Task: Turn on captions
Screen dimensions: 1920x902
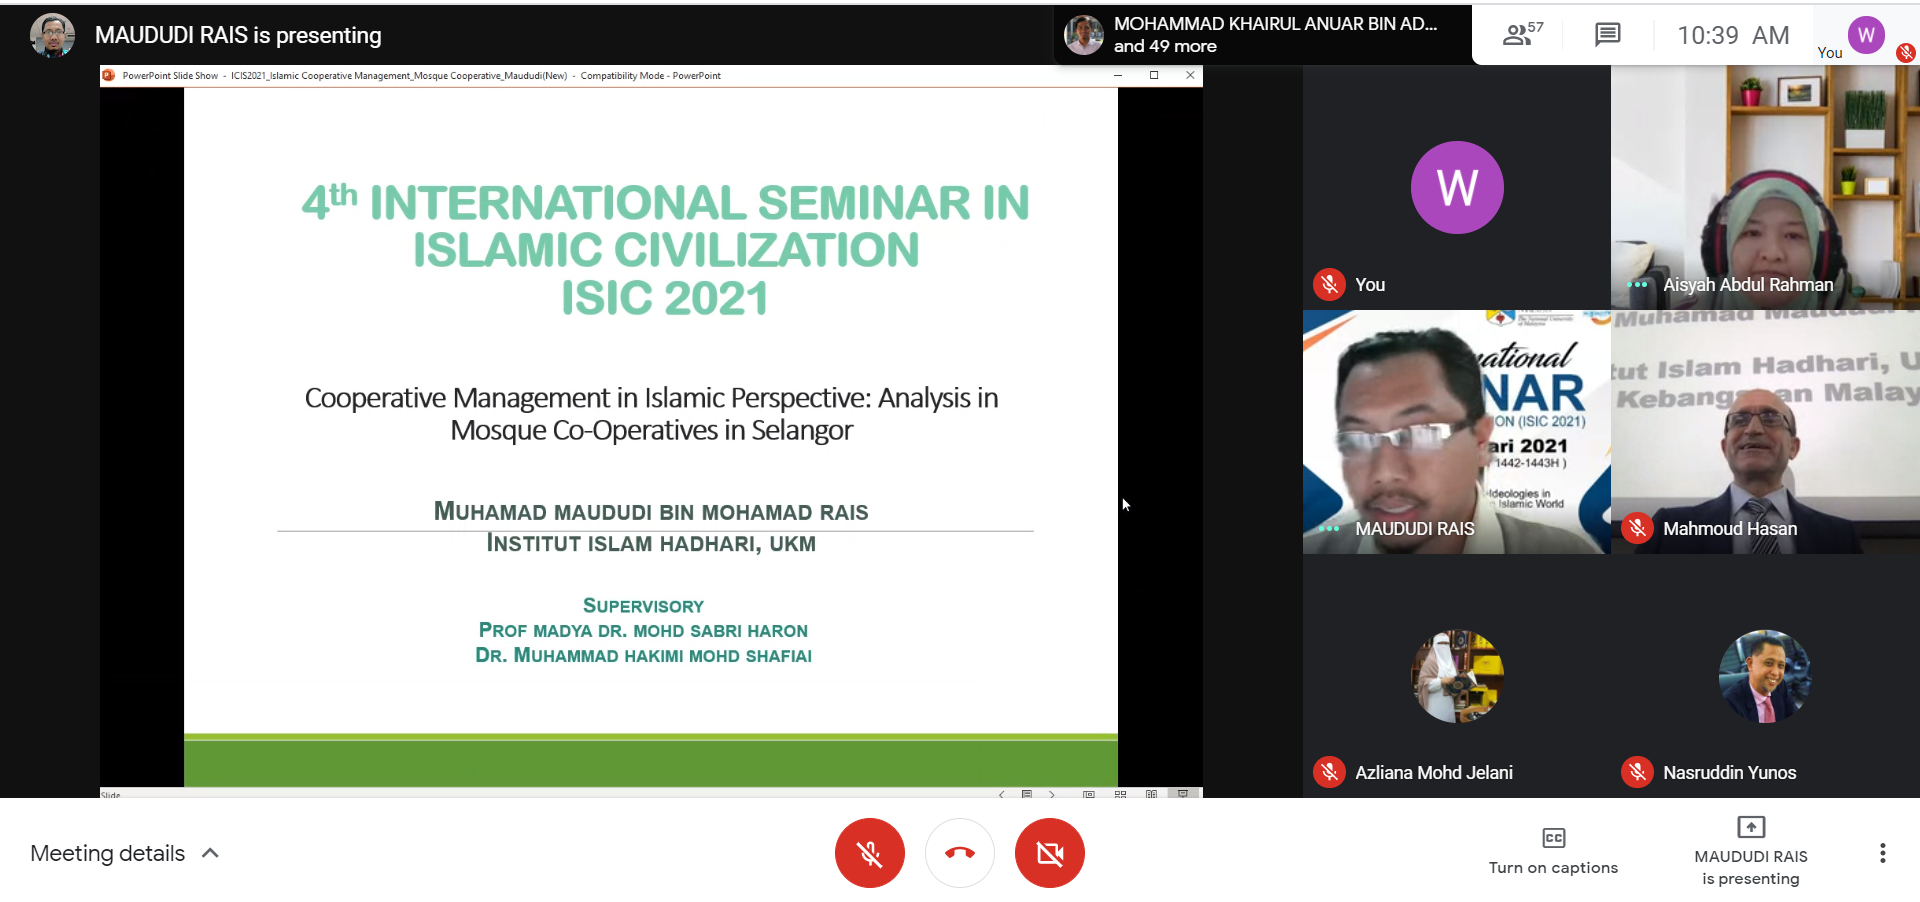Action: coord(1552,851)
